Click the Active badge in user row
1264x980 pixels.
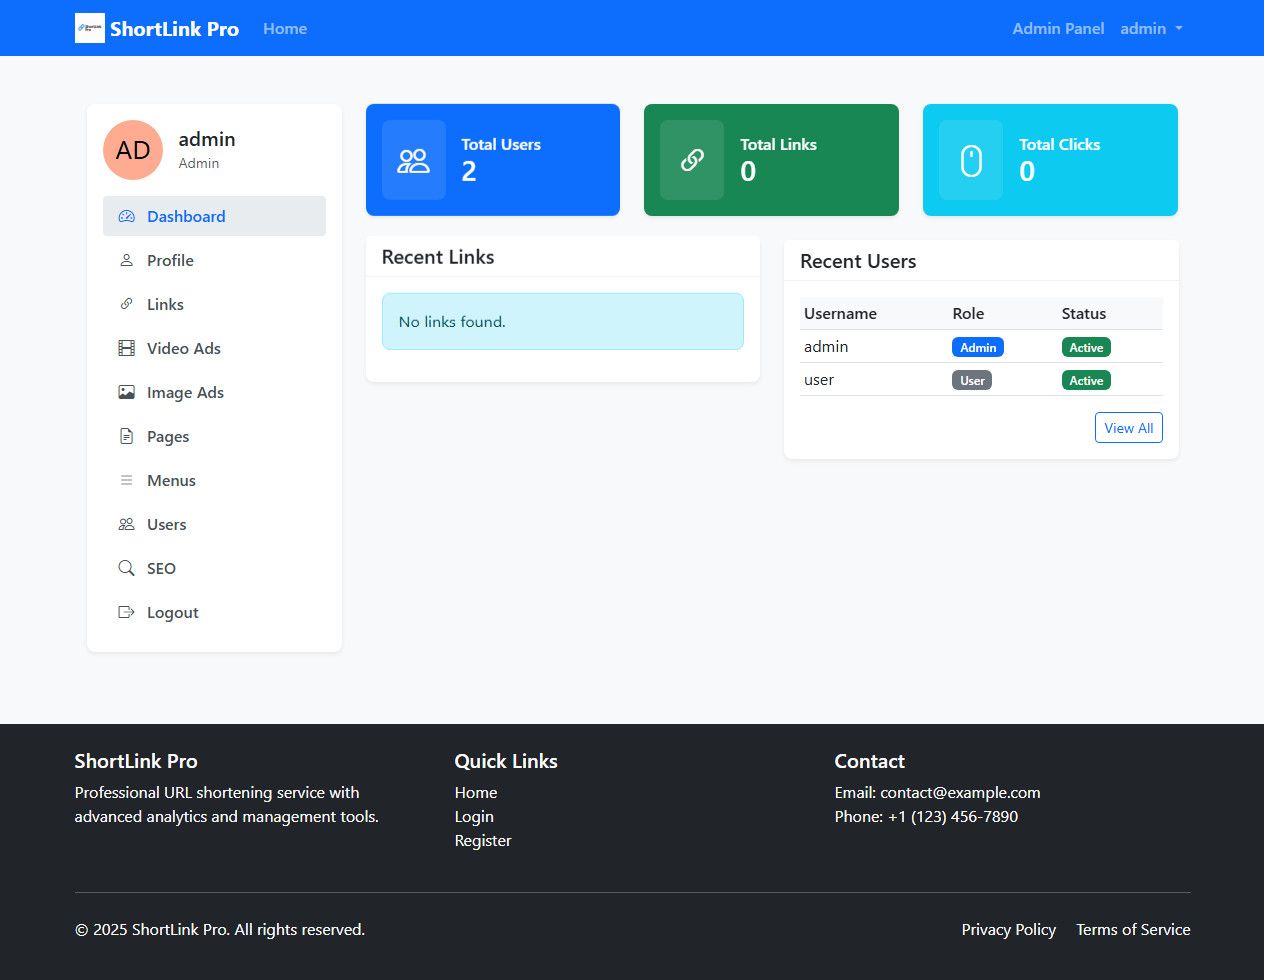(1086, 380)
